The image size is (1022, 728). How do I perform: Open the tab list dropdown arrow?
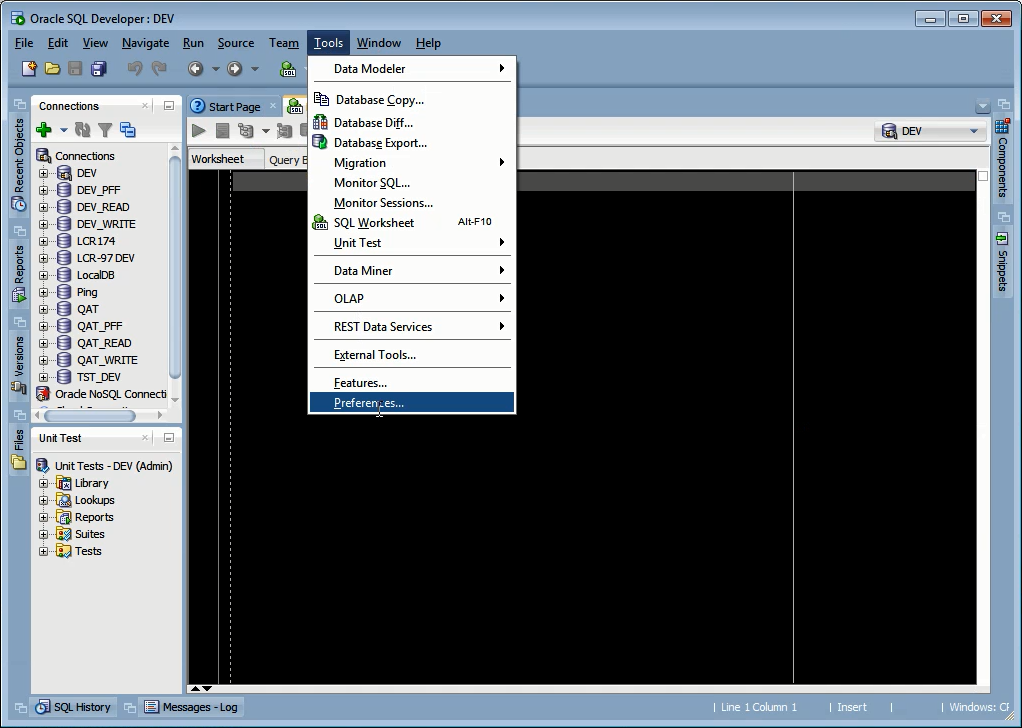tap(983, 106)
